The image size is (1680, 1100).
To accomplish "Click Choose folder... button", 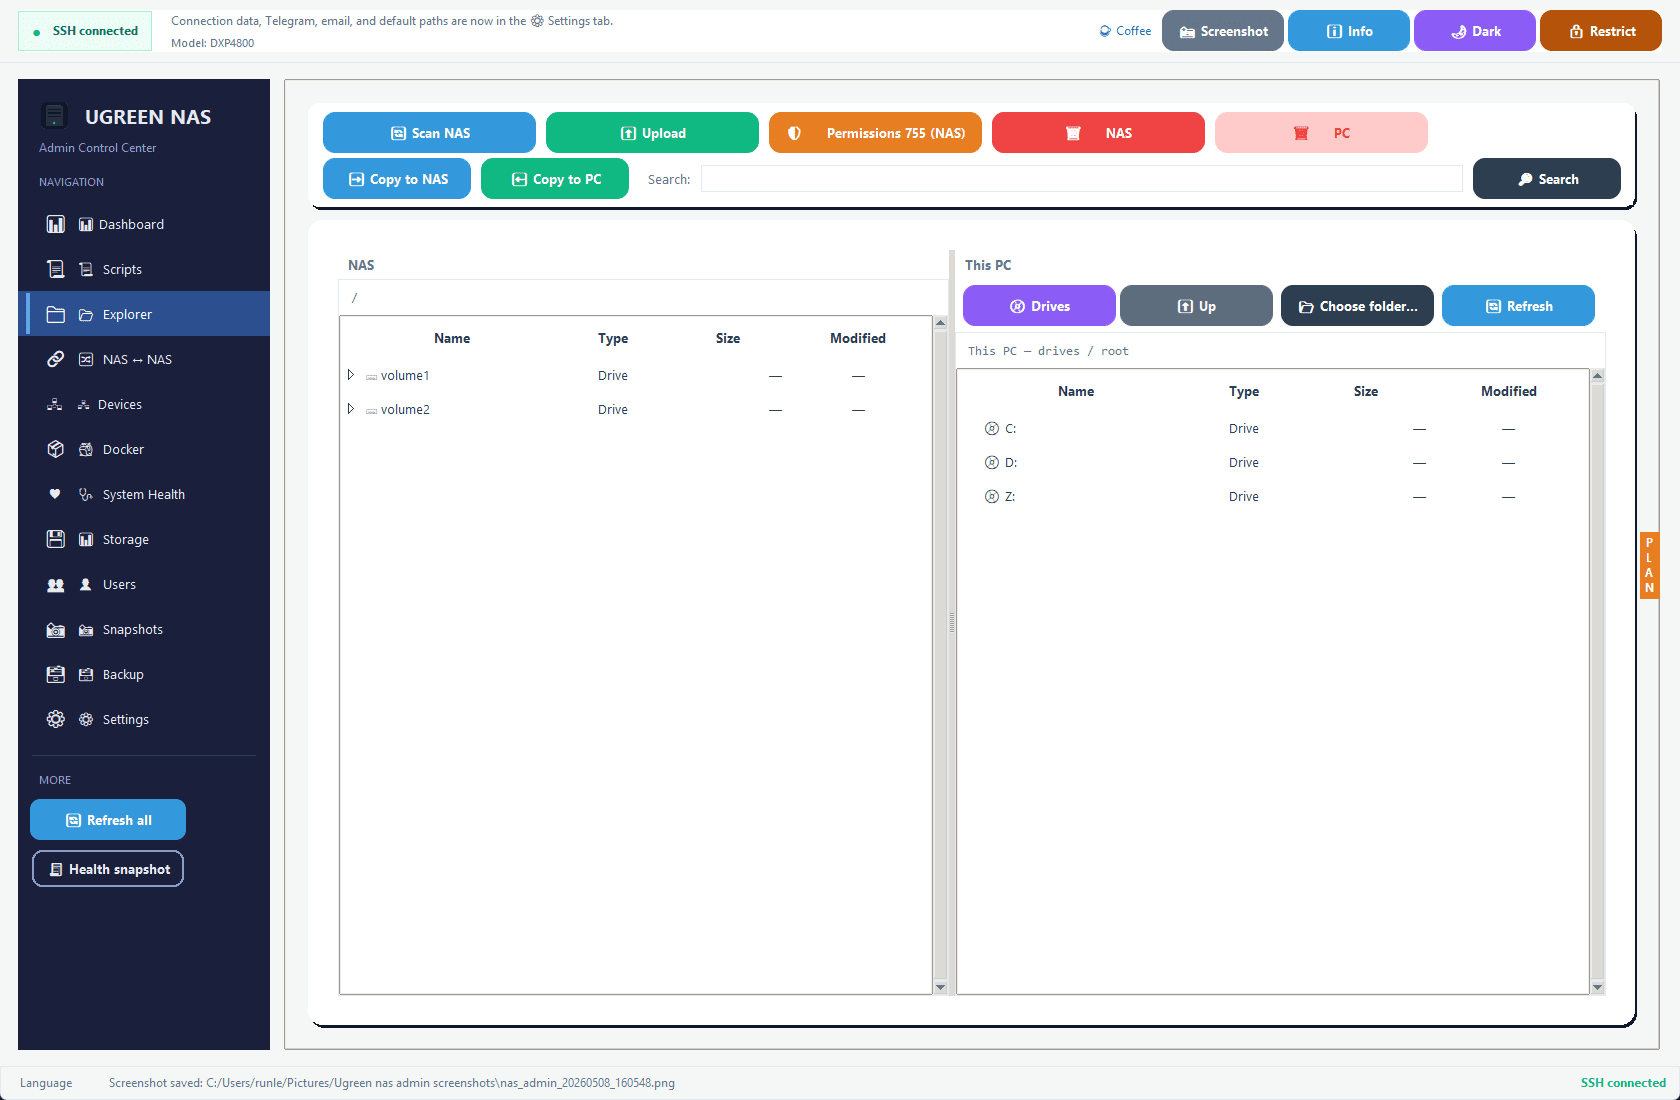I will click(1357, 306).
